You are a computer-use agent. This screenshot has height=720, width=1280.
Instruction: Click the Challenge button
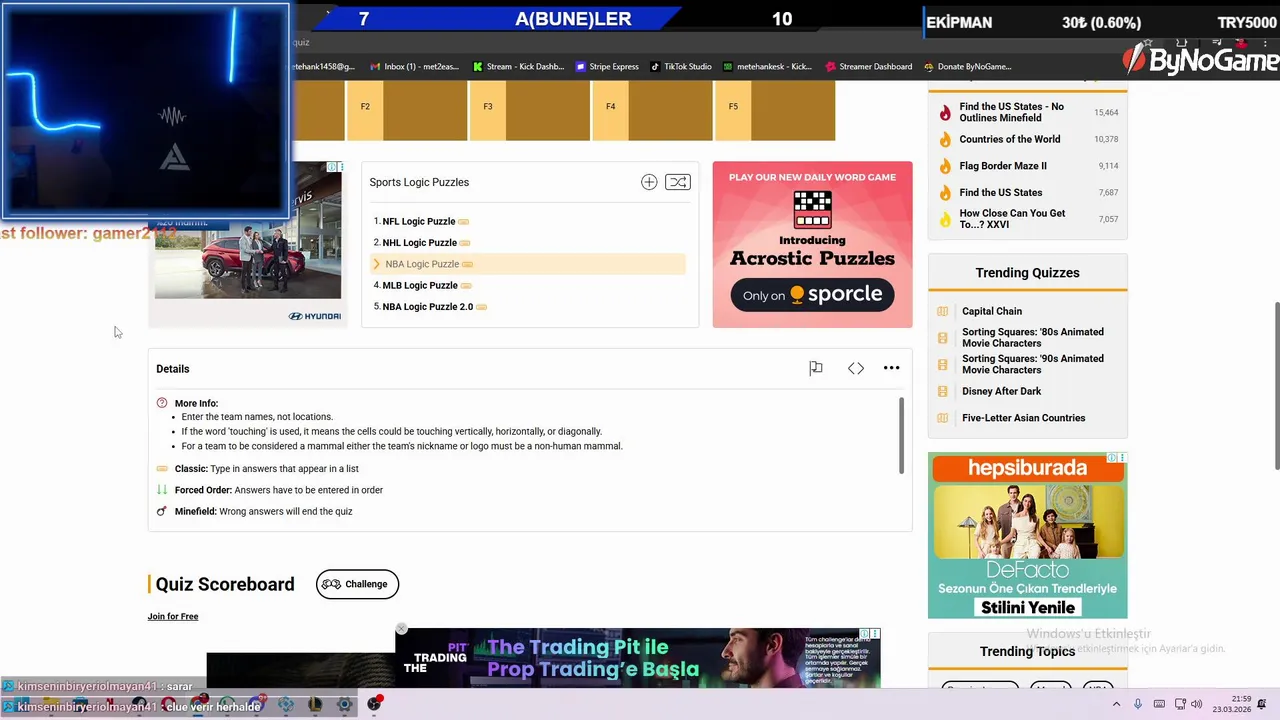[x=357, y=584]
